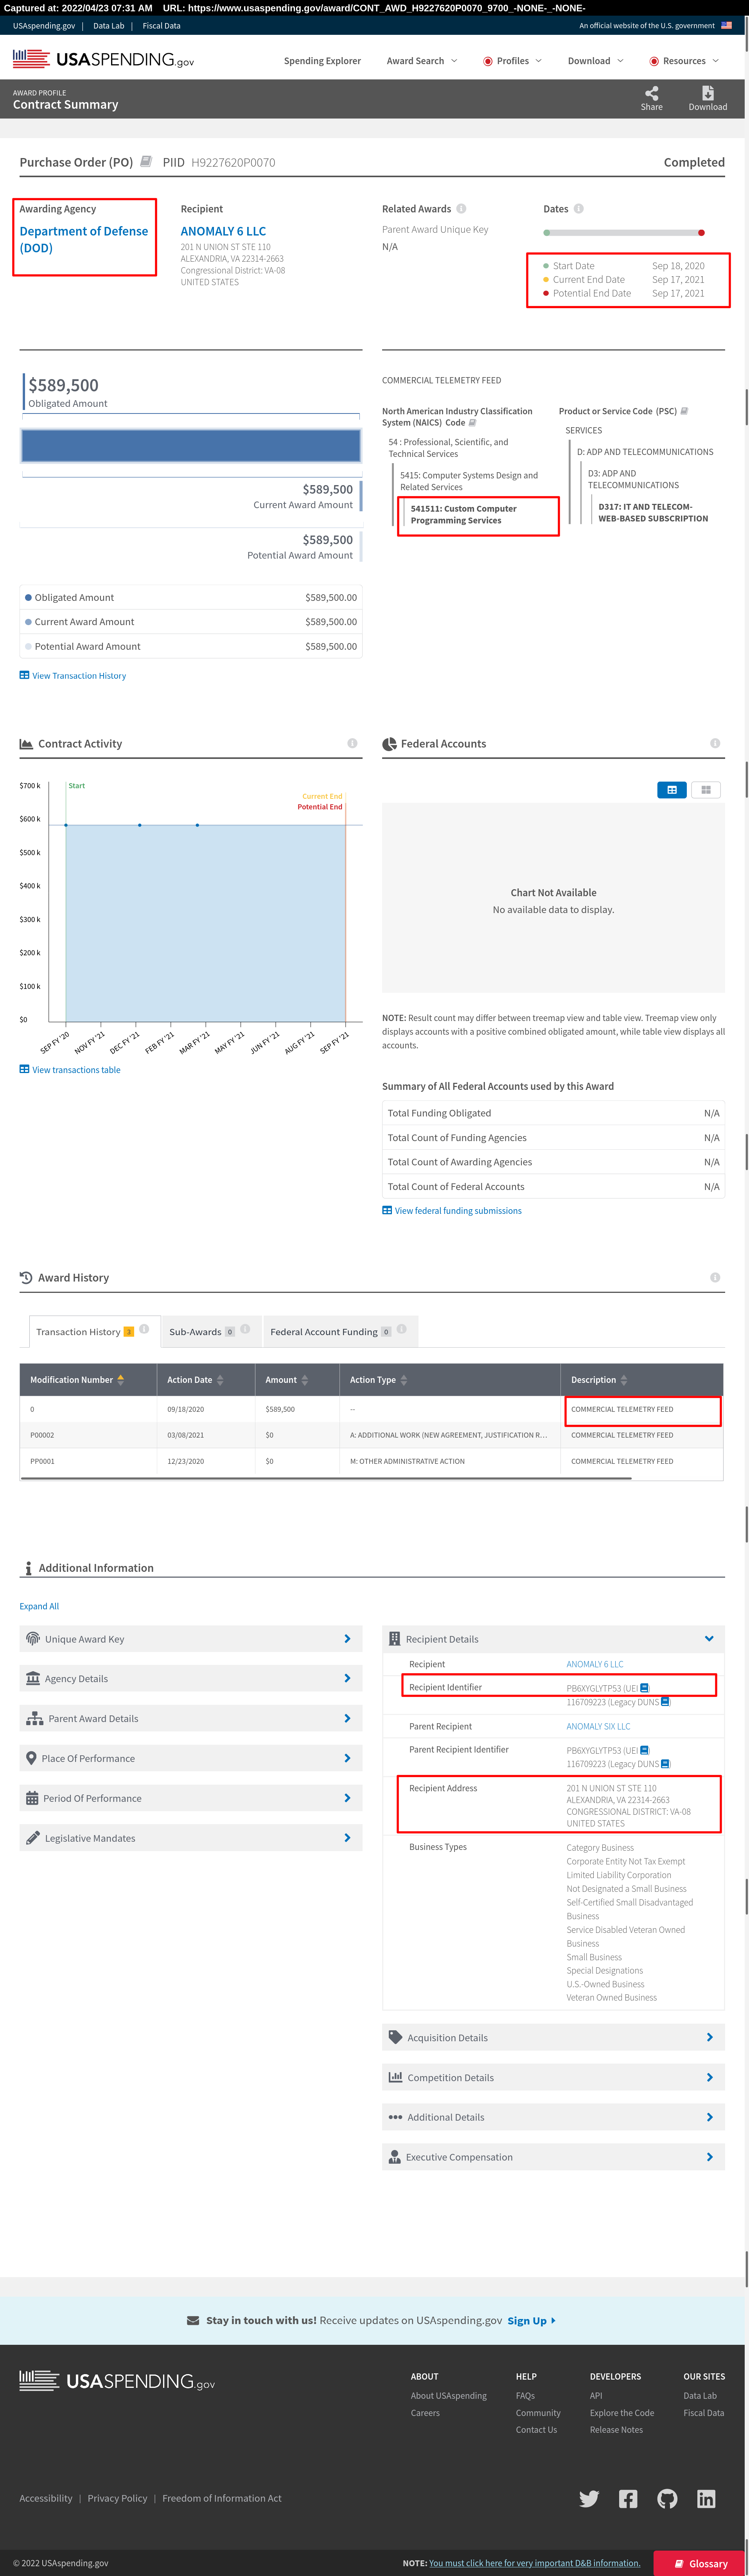
Task: Click the blue obligated amount bar
Action: (x=191, y=445)
